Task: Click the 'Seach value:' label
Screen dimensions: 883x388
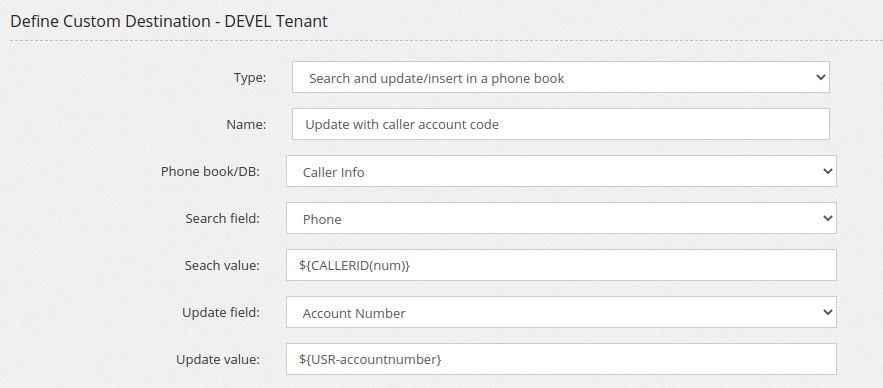Action: (x=222, y=265)
